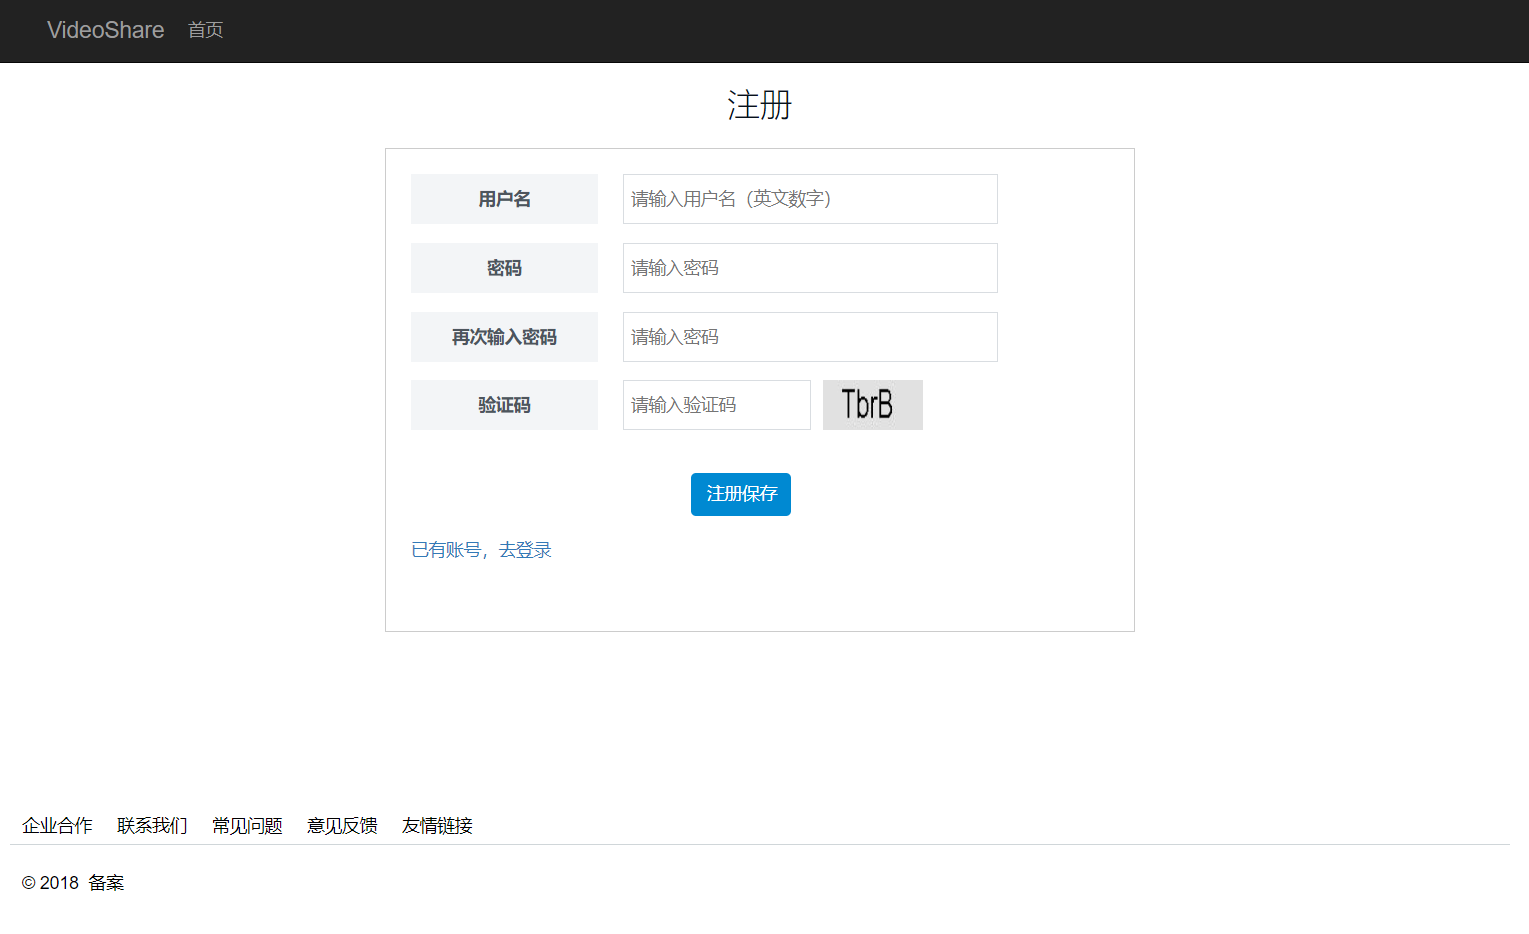Visit the 友情链接 footer link
The height and width of the screenshot is (934, 1529).
[x=437, y=826]
